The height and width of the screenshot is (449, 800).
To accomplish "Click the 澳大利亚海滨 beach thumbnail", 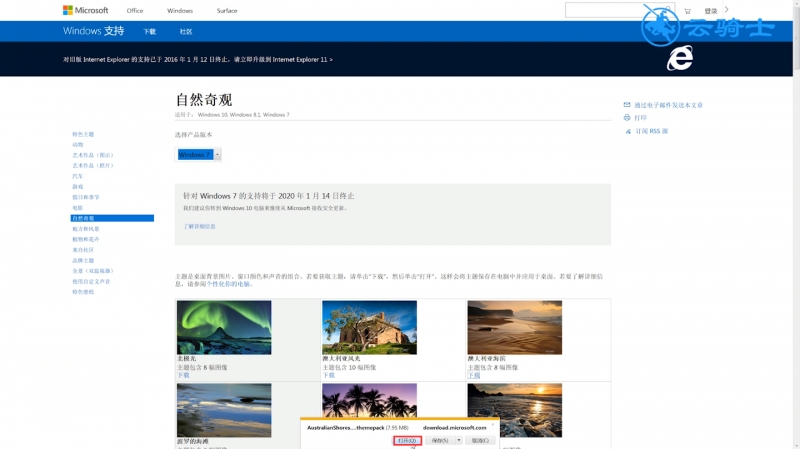I will pyautogui.click(x=514, y=327).
